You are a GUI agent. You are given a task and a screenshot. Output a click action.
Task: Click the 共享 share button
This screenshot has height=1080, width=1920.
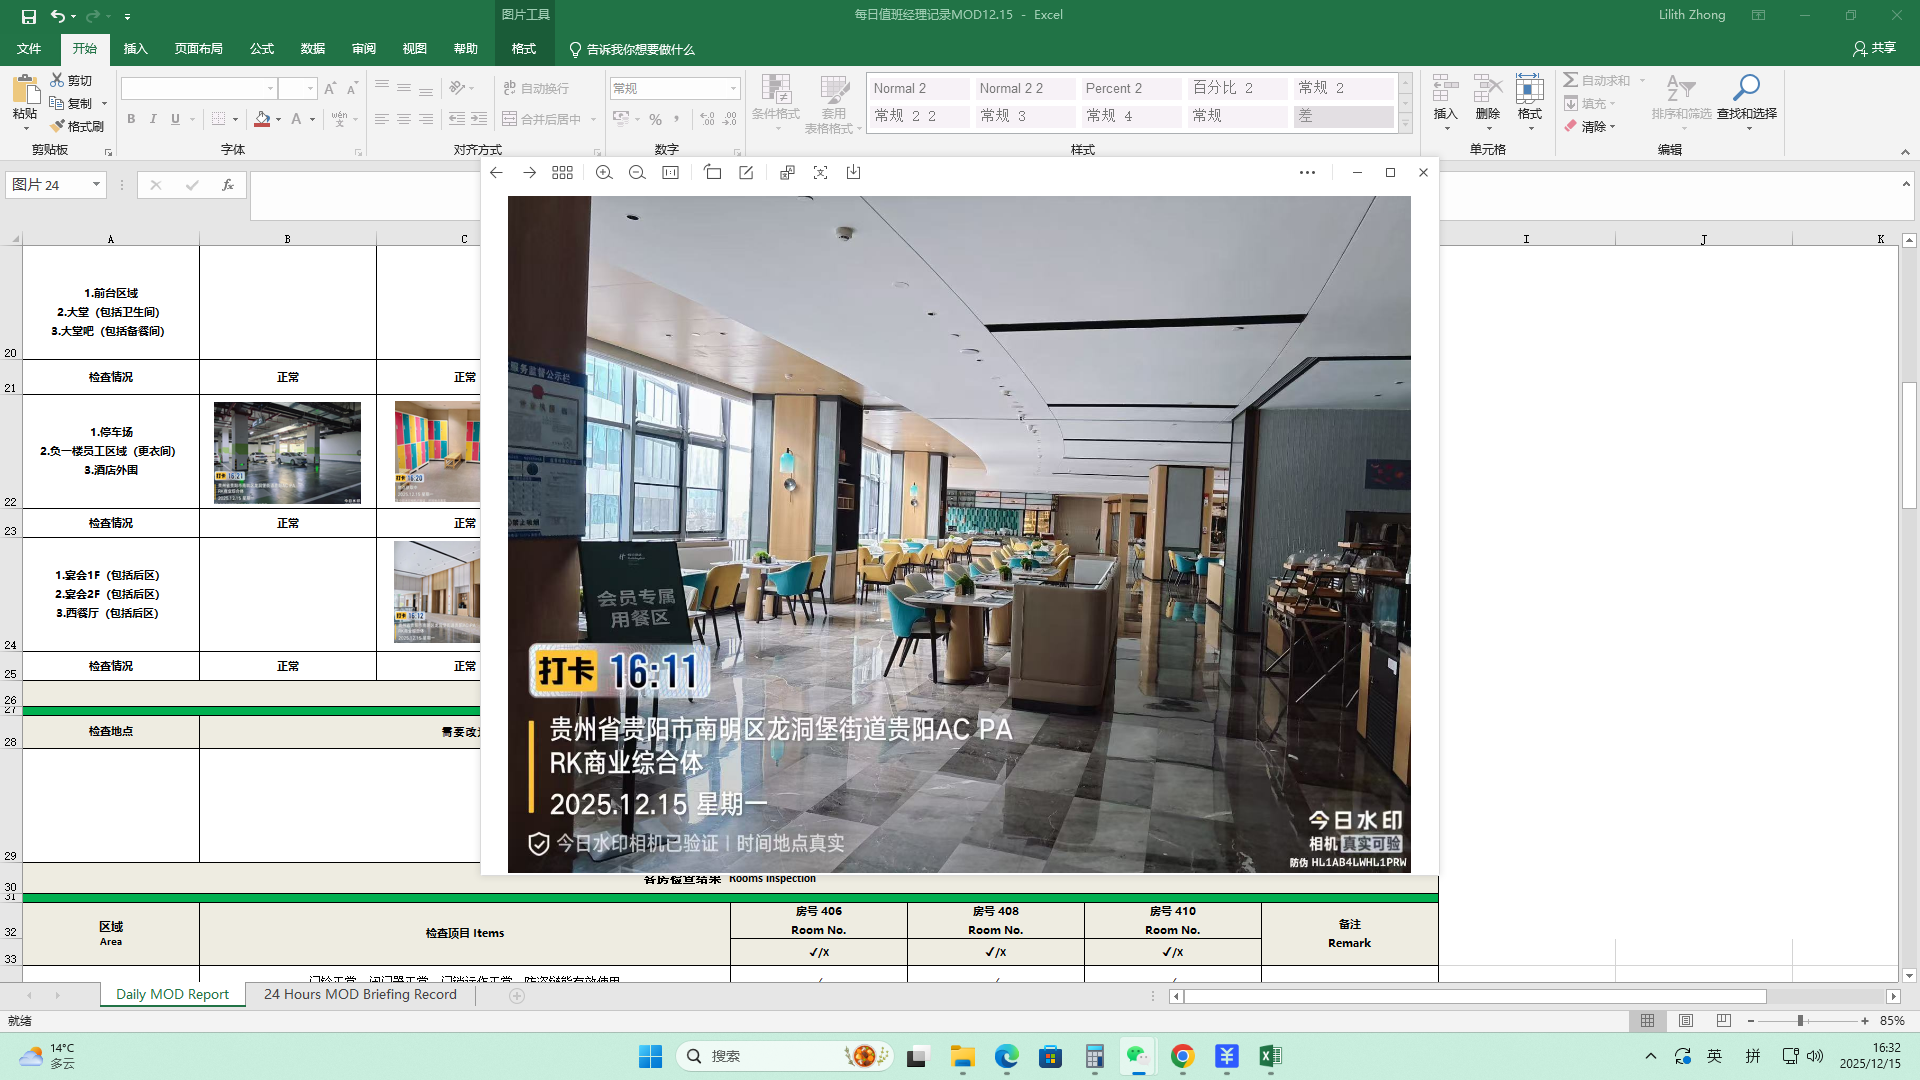tap(1874, 48)
